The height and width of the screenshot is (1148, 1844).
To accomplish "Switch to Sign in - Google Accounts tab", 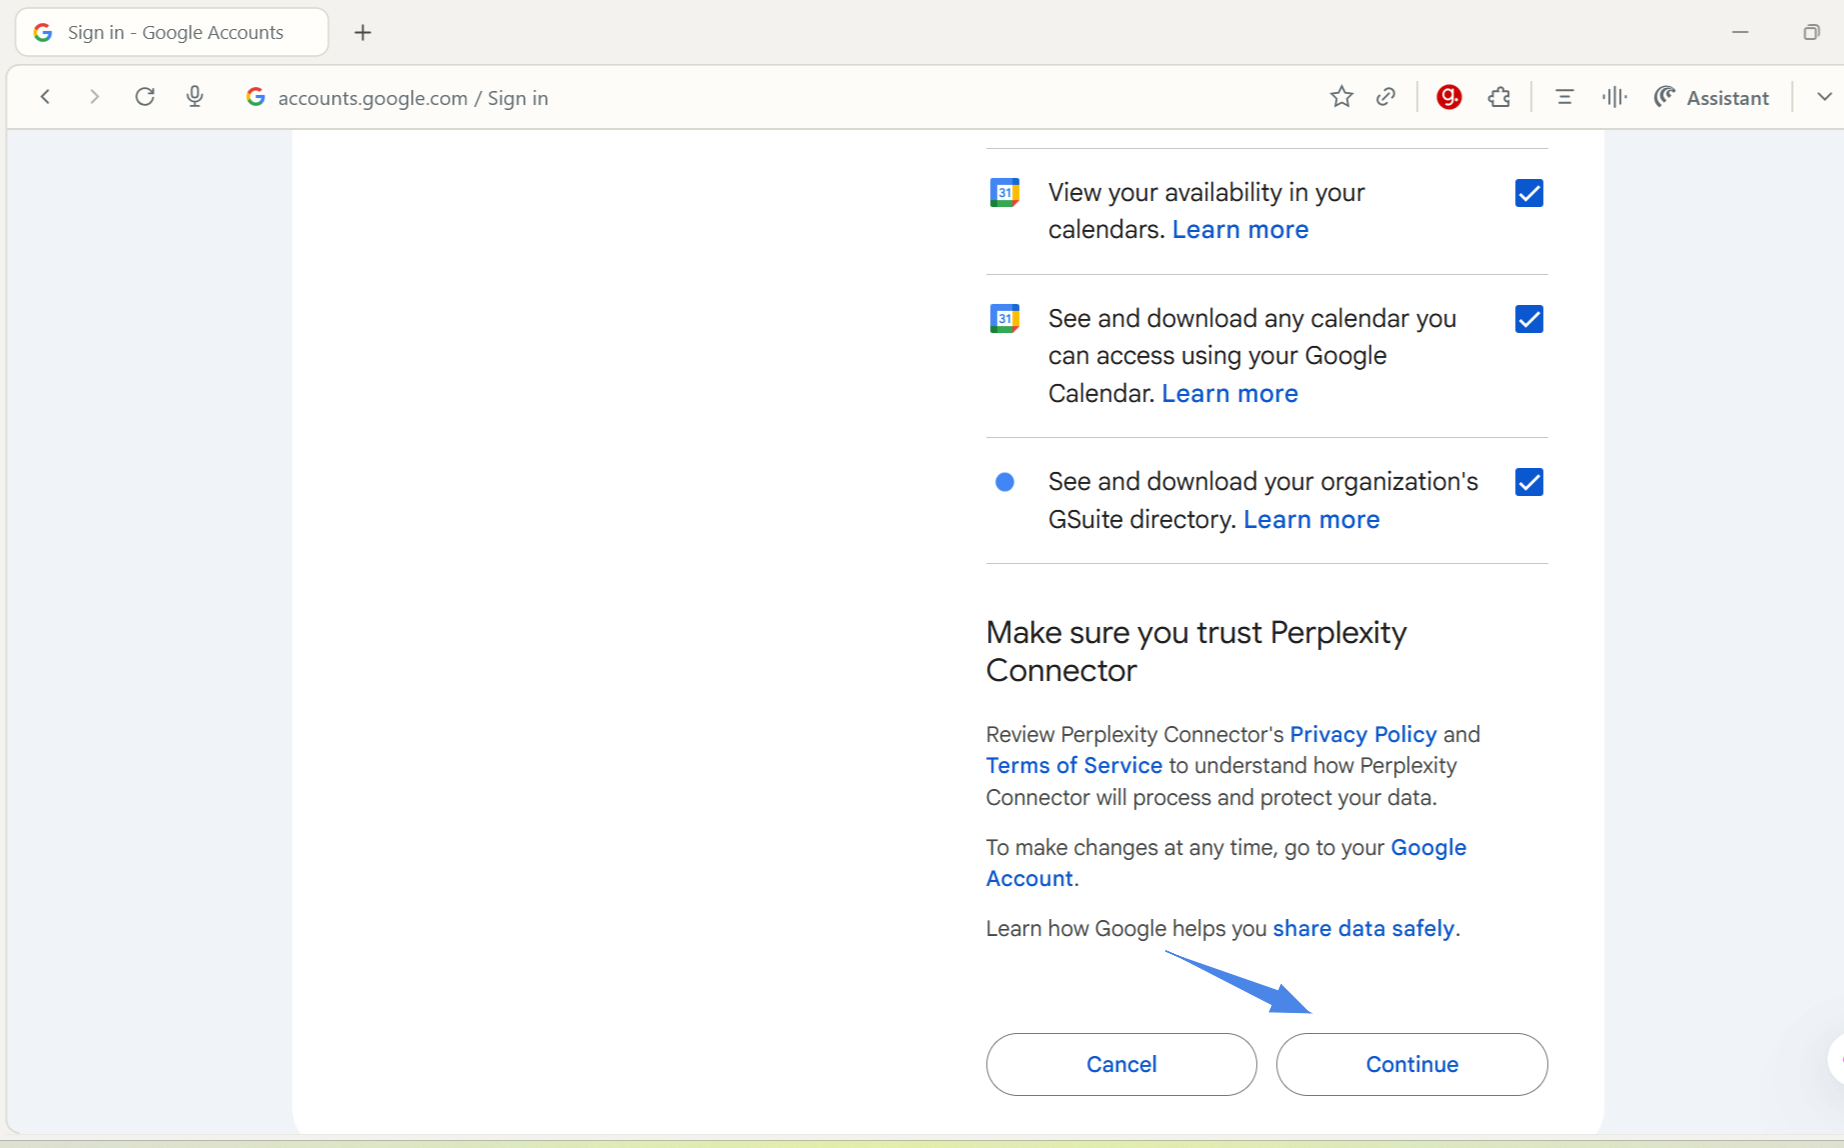I will pyautogui.click(x=172, y=32).
